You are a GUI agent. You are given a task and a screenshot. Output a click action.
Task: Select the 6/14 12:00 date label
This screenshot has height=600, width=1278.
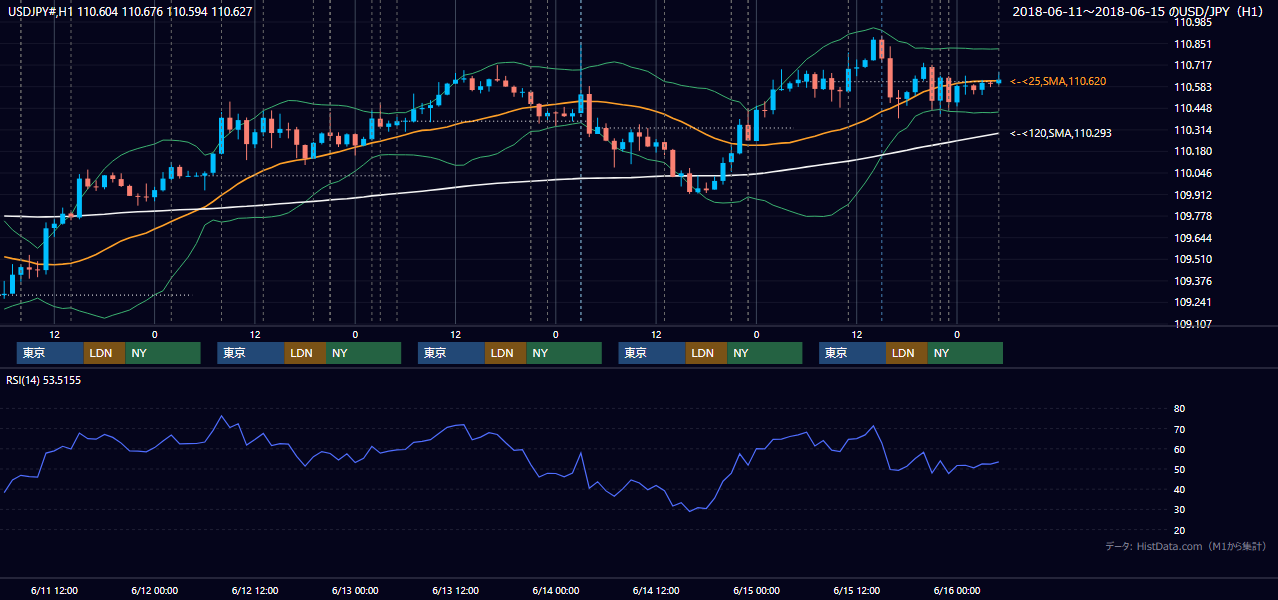(656, 591)
